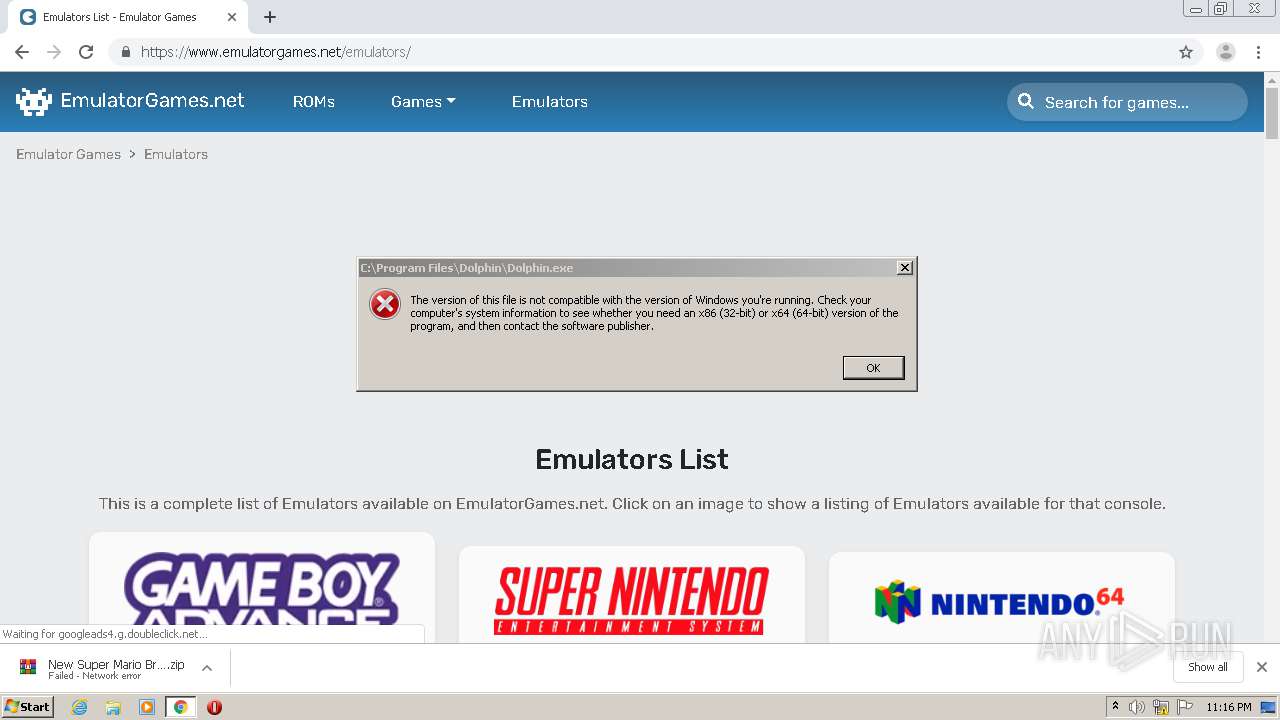Close the Emulators List tab
1280x720 pixels.
[232, 17]
